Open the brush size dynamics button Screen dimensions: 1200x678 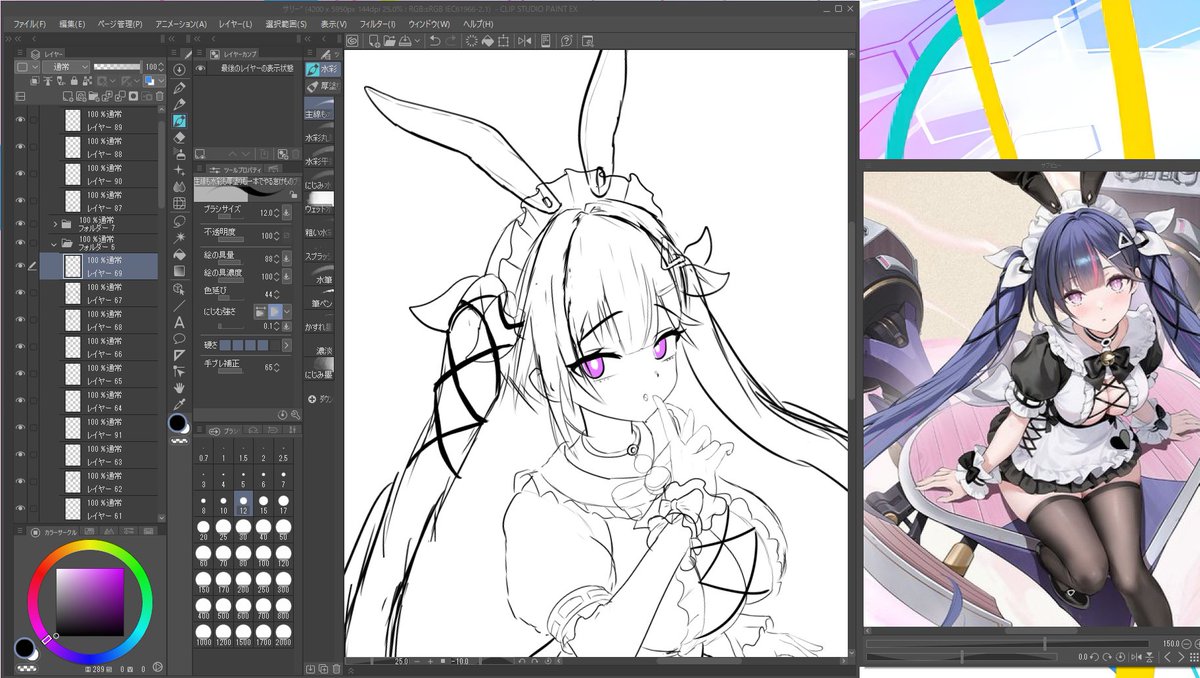[x=287, y=212]
